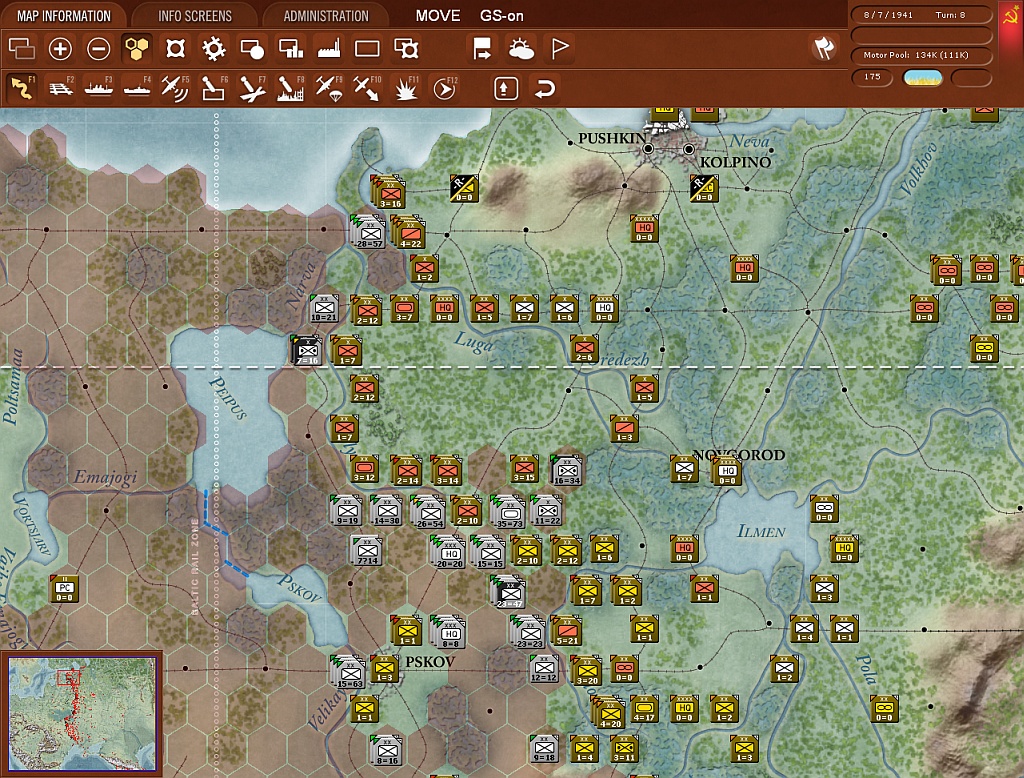Click the PUSHKIN city label

(x=612, y=138)
